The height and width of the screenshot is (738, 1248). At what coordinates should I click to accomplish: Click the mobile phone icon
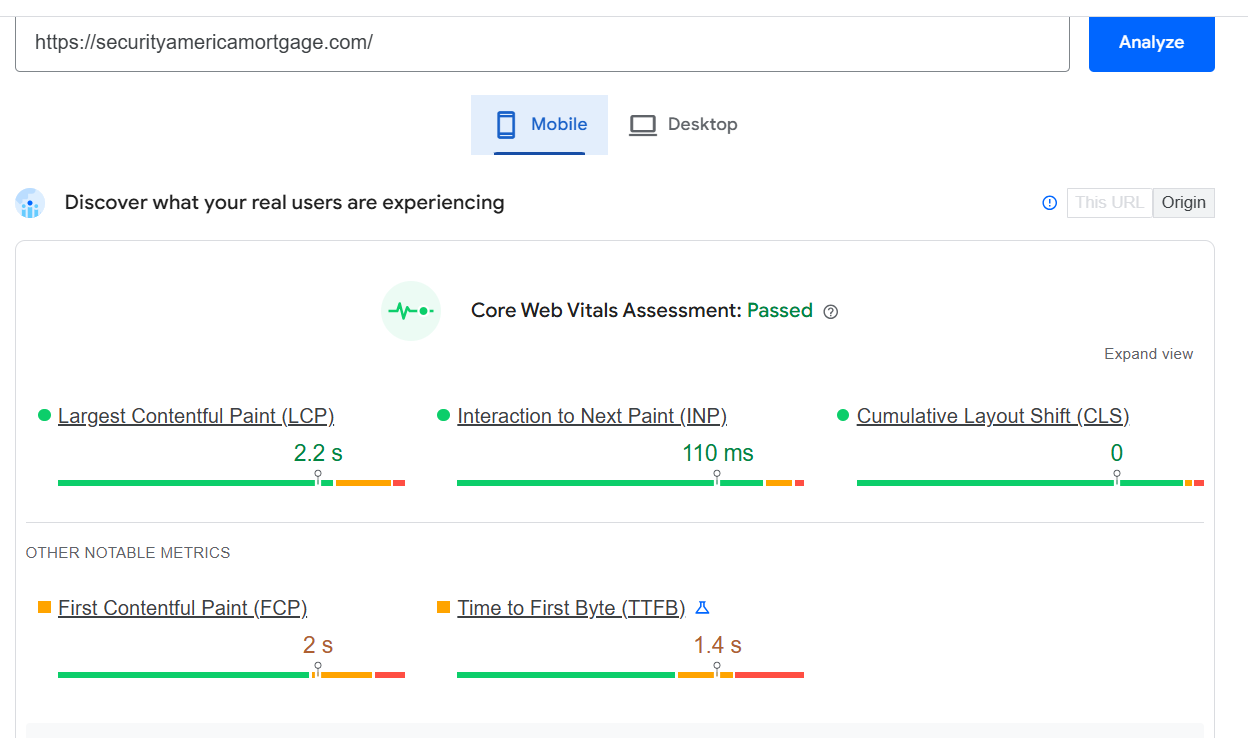point(506,125)
